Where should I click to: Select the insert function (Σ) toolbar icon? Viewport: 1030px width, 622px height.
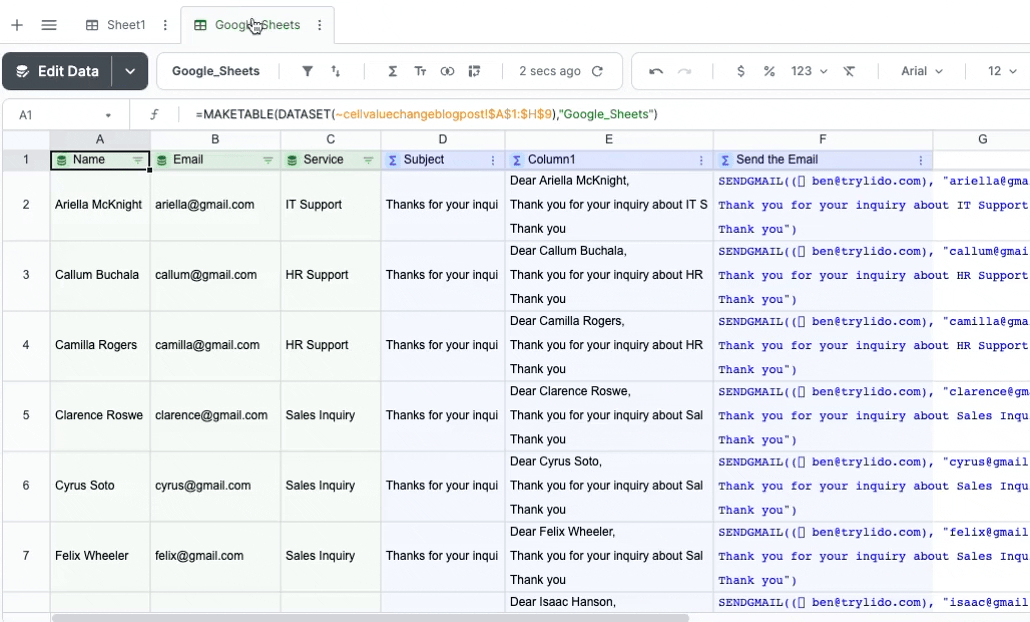(391, 71)
